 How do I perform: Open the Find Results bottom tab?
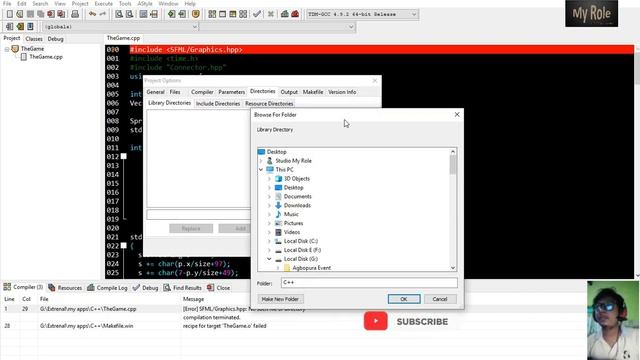click(x=182, y=288)
